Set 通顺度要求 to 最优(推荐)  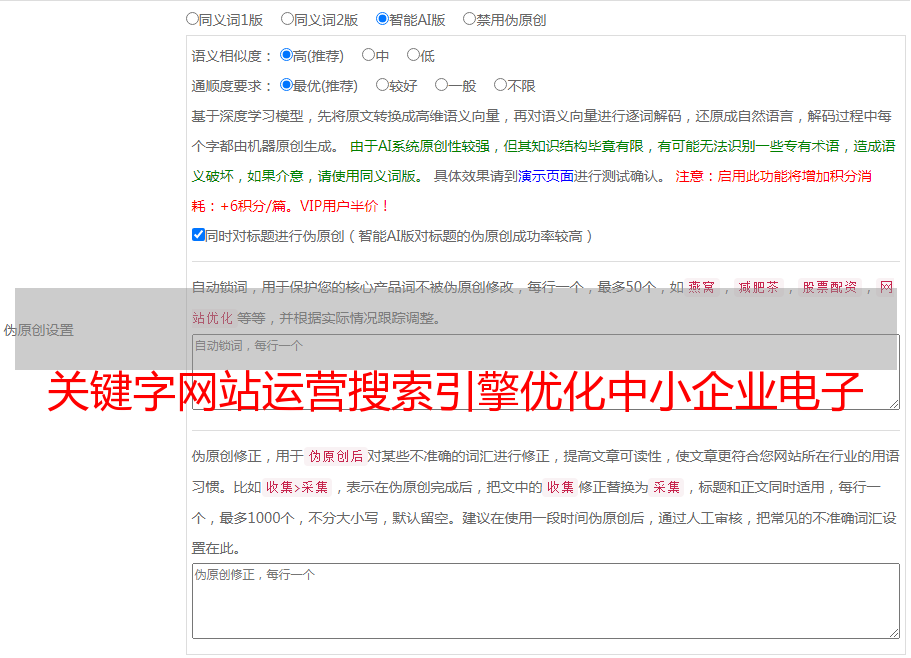(287, 86)
